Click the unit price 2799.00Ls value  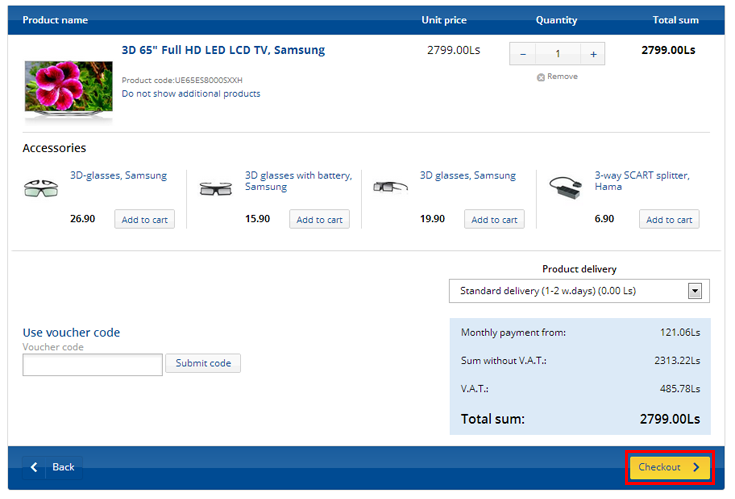point(453,50)
